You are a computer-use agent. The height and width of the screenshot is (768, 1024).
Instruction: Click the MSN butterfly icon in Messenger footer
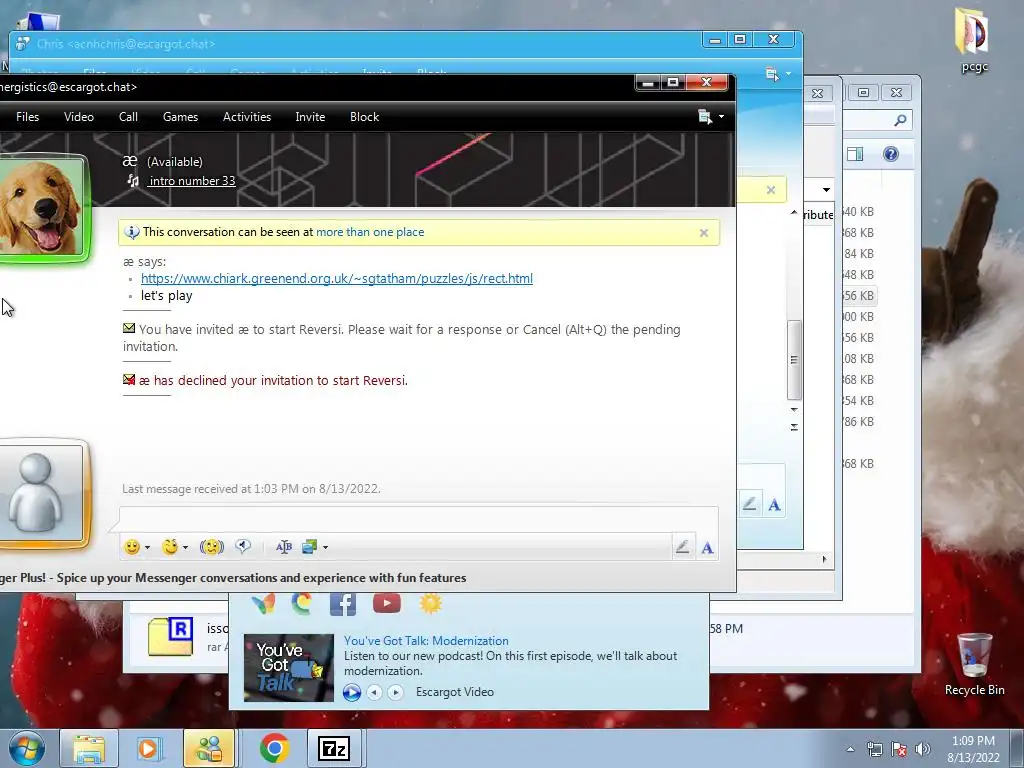[x=263, y=603]
